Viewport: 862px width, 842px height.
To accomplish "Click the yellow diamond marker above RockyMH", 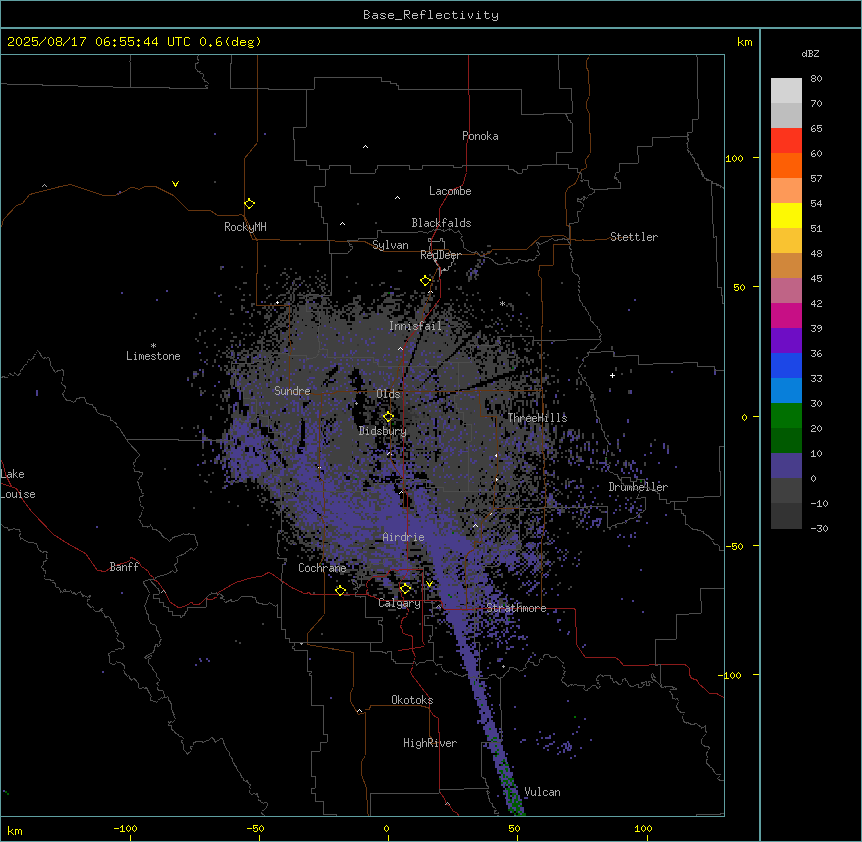I will pos(249,204).
